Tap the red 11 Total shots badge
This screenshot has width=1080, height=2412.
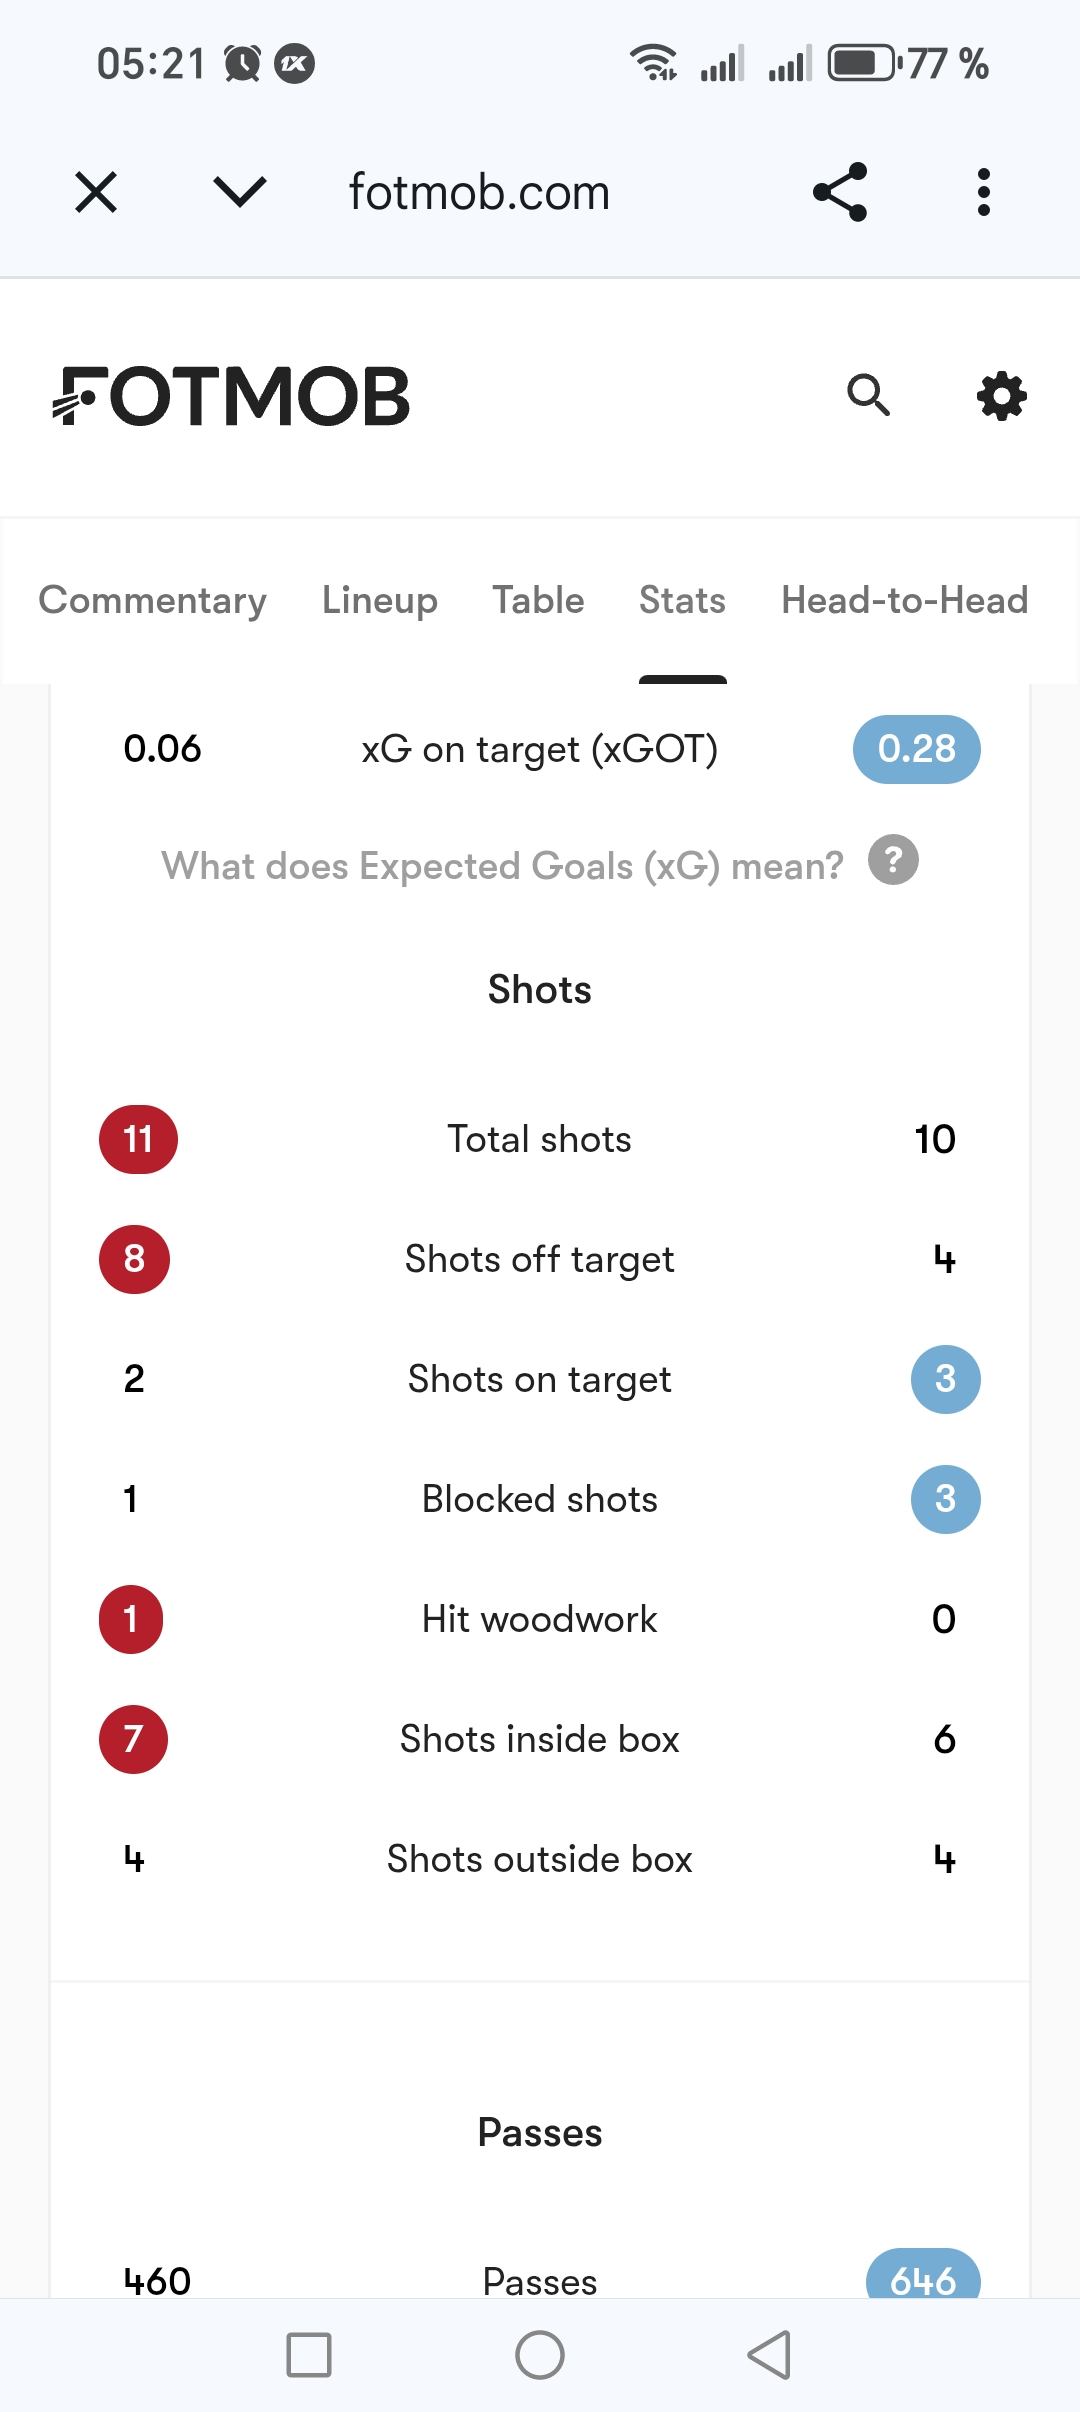[x=138, y=1139]
